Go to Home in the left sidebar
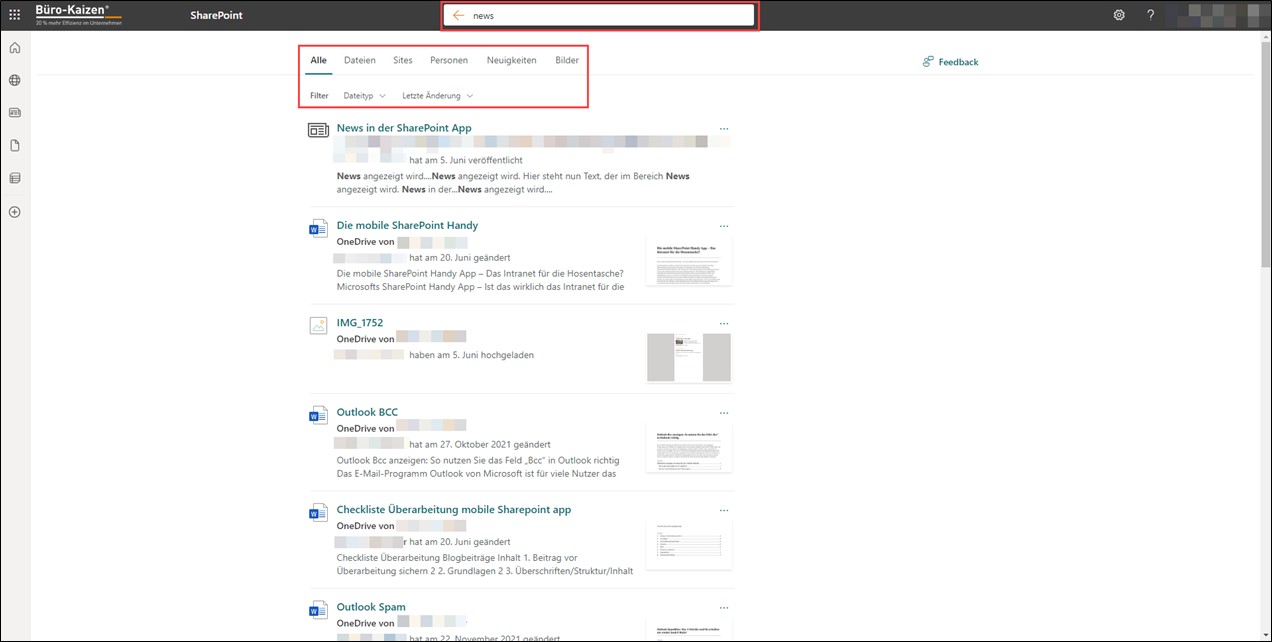Image resolution: width=1272 pixels, height=642 pixels. (14, 48)
